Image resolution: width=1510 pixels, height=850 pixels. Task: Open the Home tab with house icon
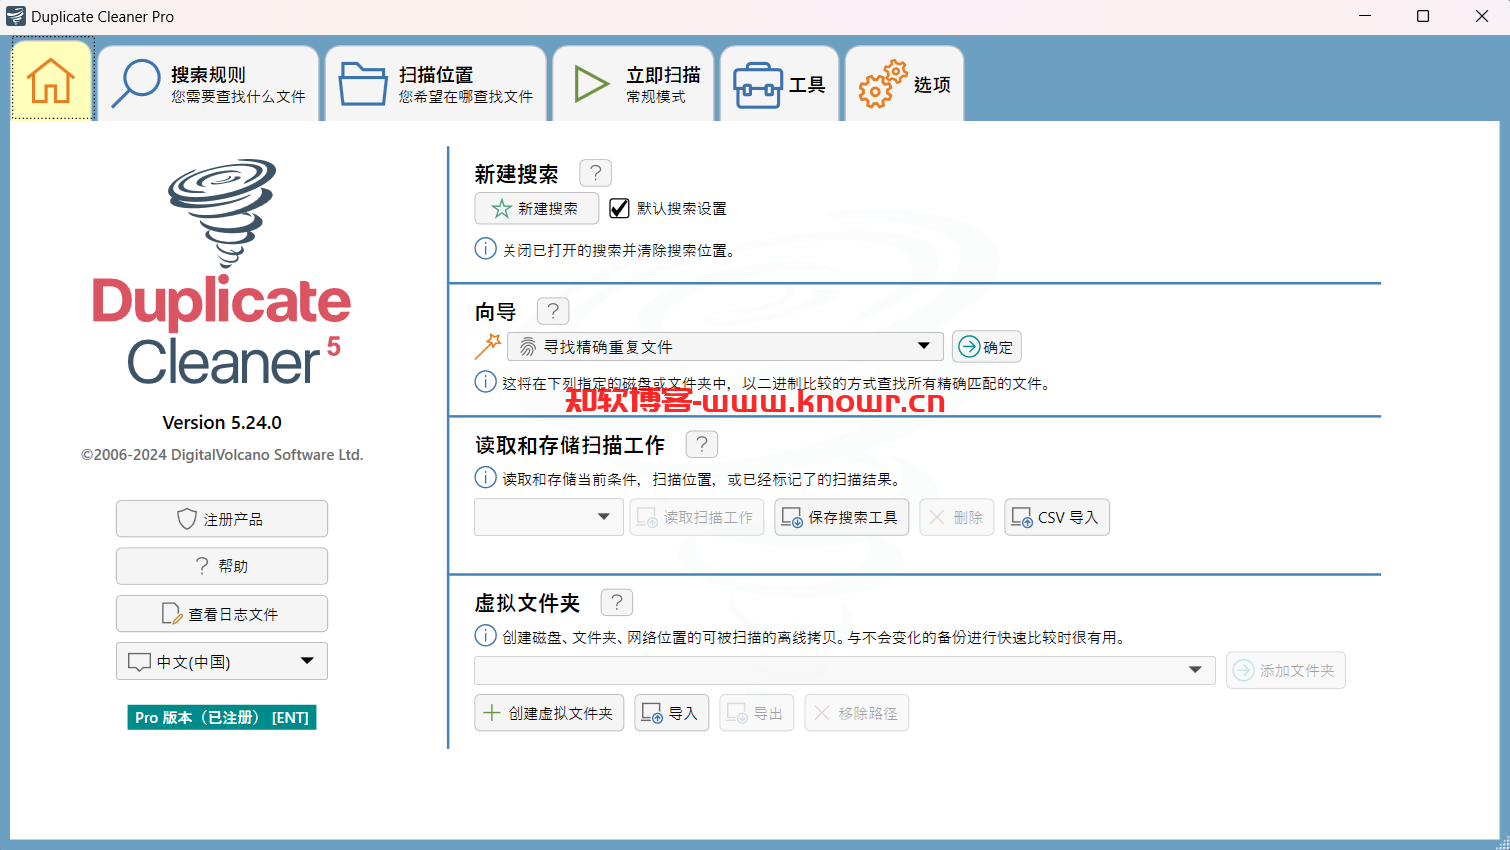52,80
